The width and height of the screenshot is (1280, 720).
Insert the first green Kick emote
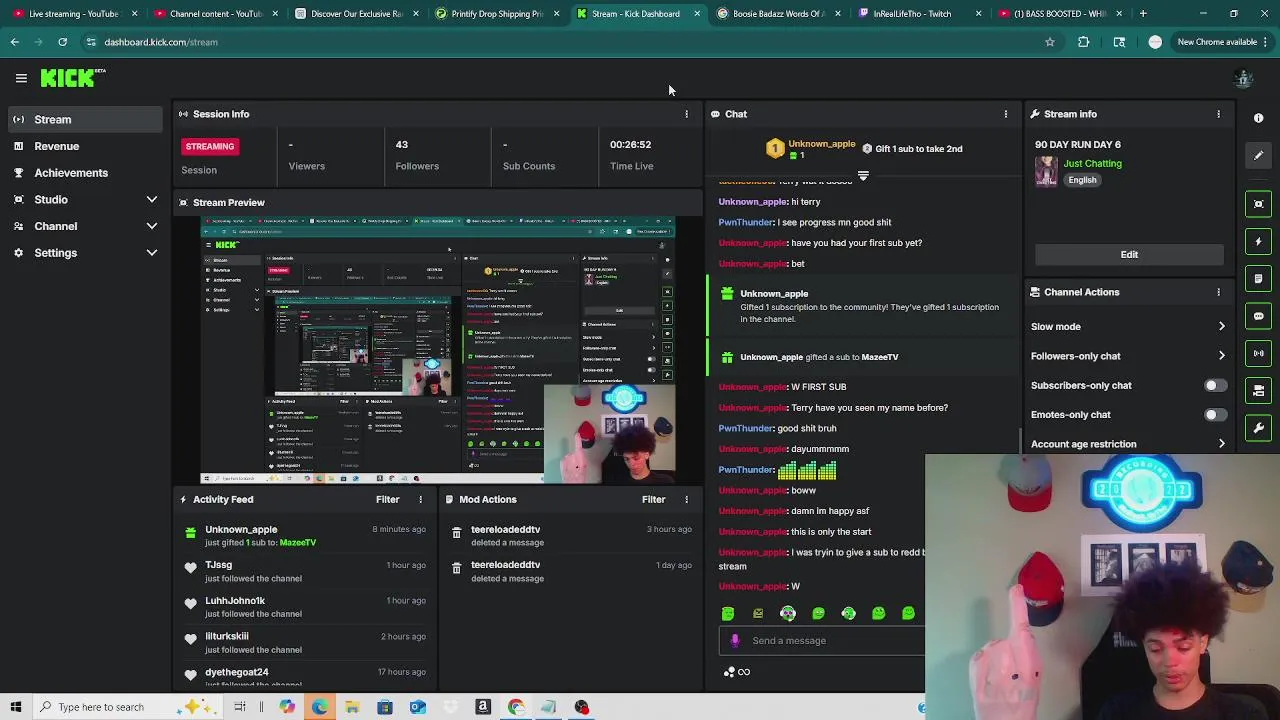(x=727, y=613)
